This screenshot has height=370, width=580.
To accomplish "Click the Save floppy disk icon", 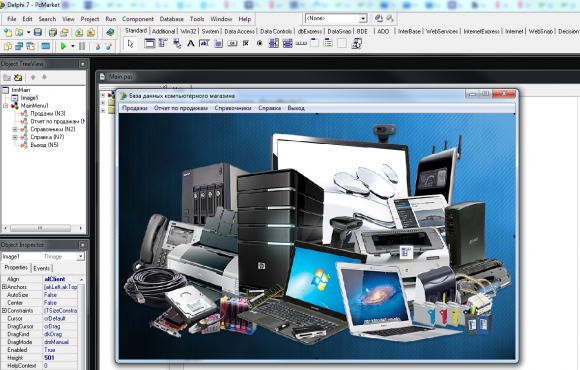I will pos(38,32).
